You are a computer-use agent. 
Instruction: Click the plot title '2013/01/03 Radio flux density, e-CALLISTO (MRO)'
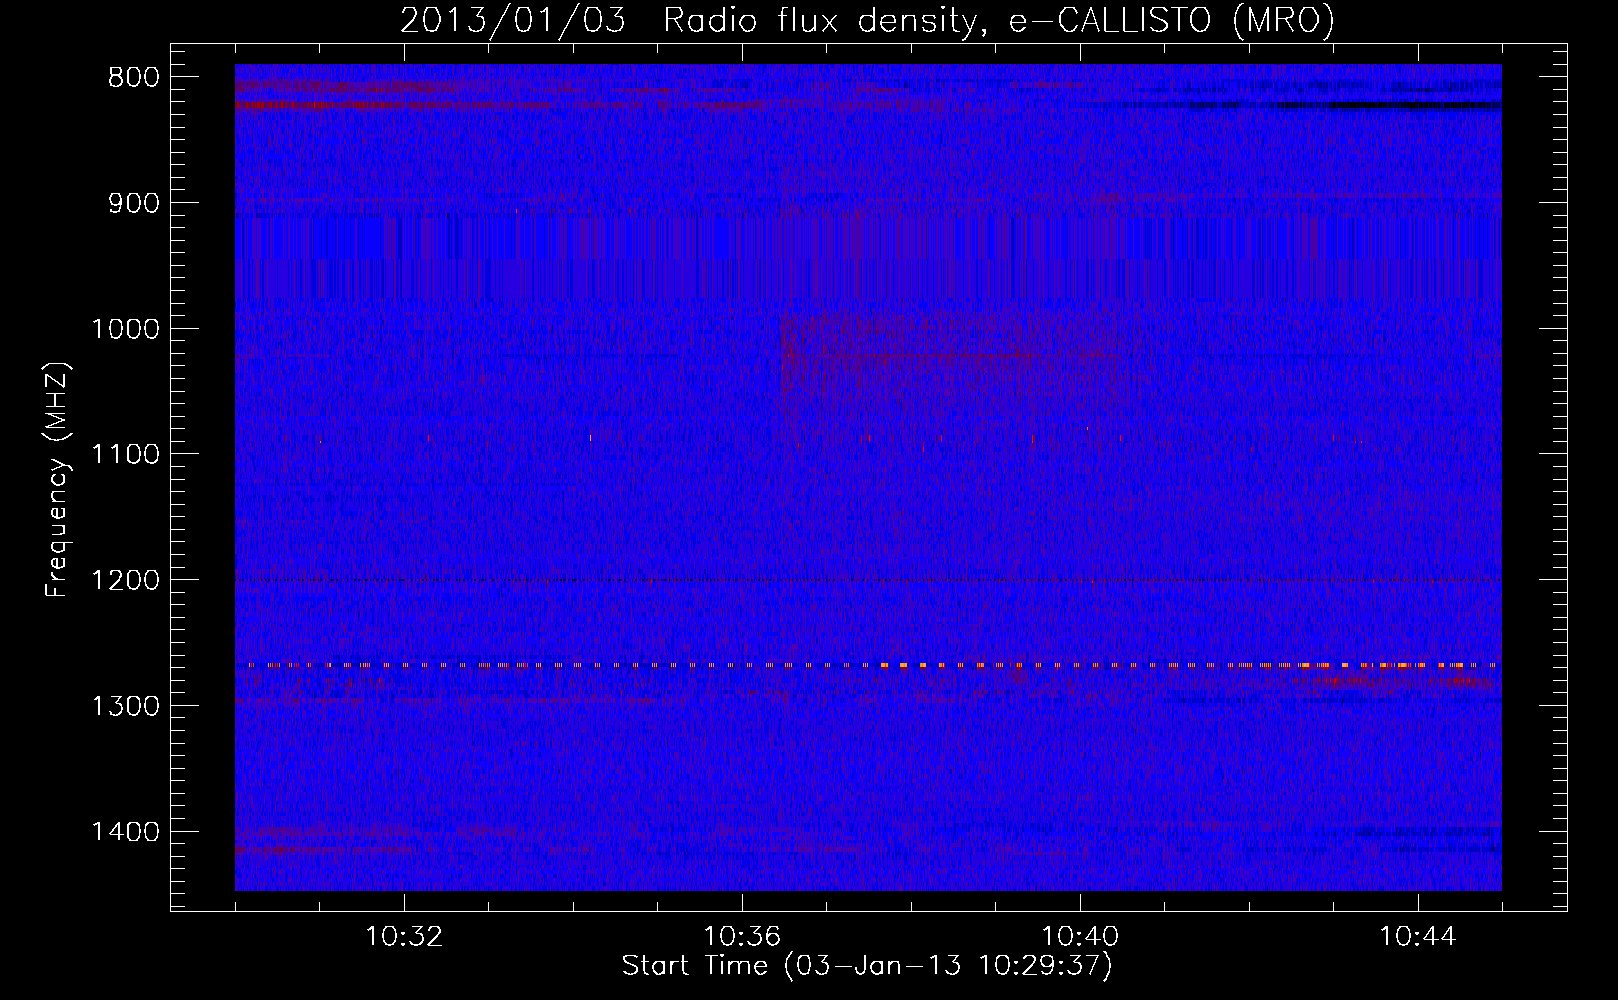point(867,20)
